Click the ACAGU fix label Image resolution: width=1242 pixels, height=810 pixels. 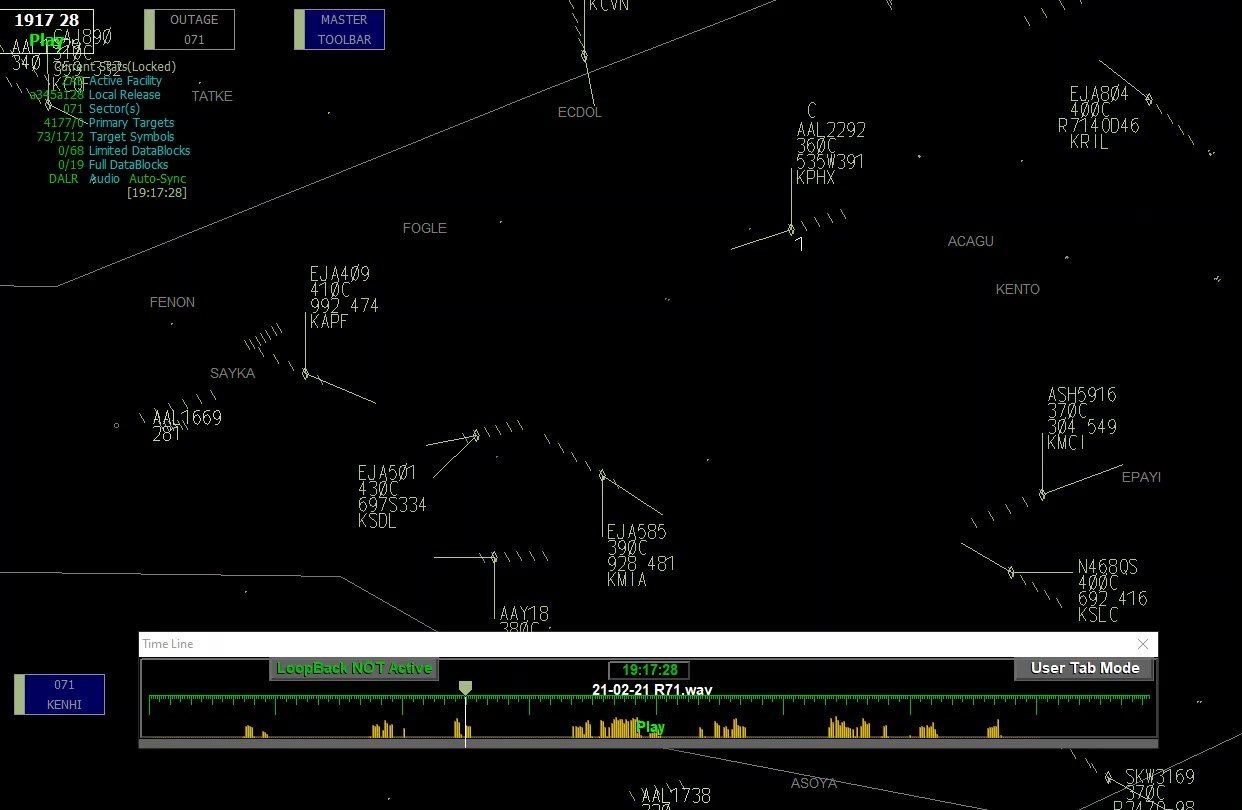[x=971, y=241]
